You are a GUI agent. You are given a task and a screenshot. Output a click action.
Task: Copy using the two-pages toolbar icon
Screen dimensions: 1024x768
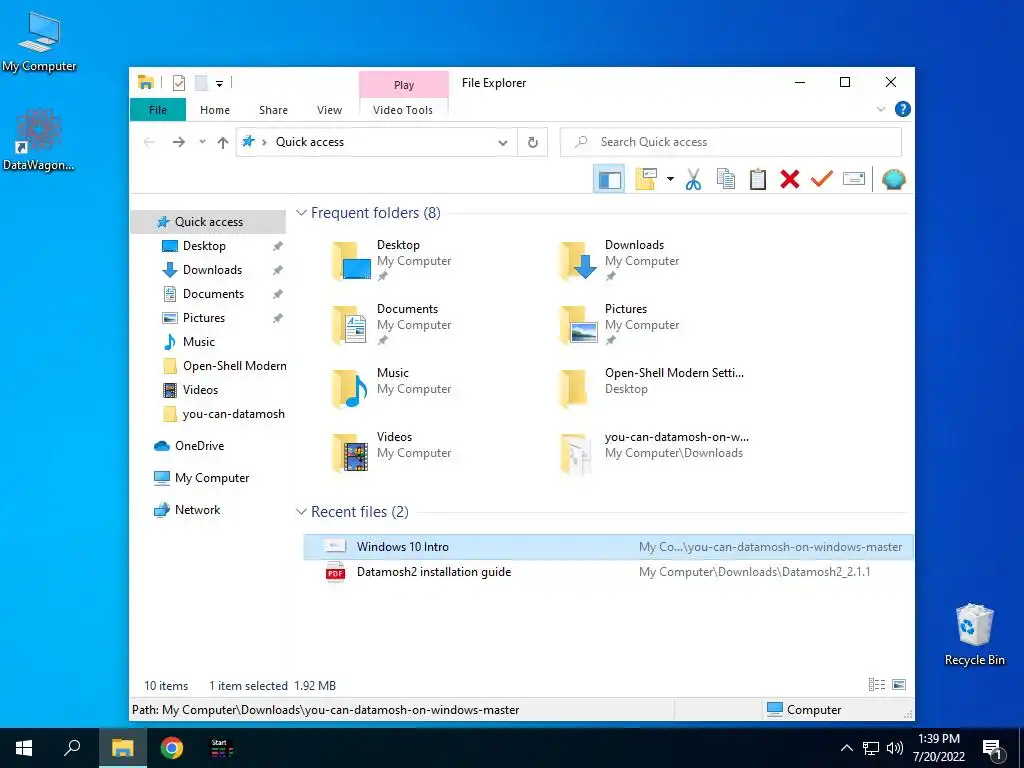tap(726, 179)
